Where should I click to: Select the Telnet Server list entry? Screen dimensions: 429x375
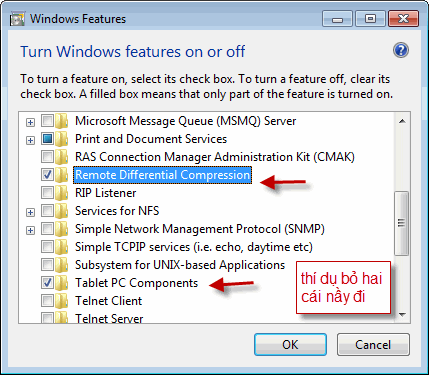109,319
